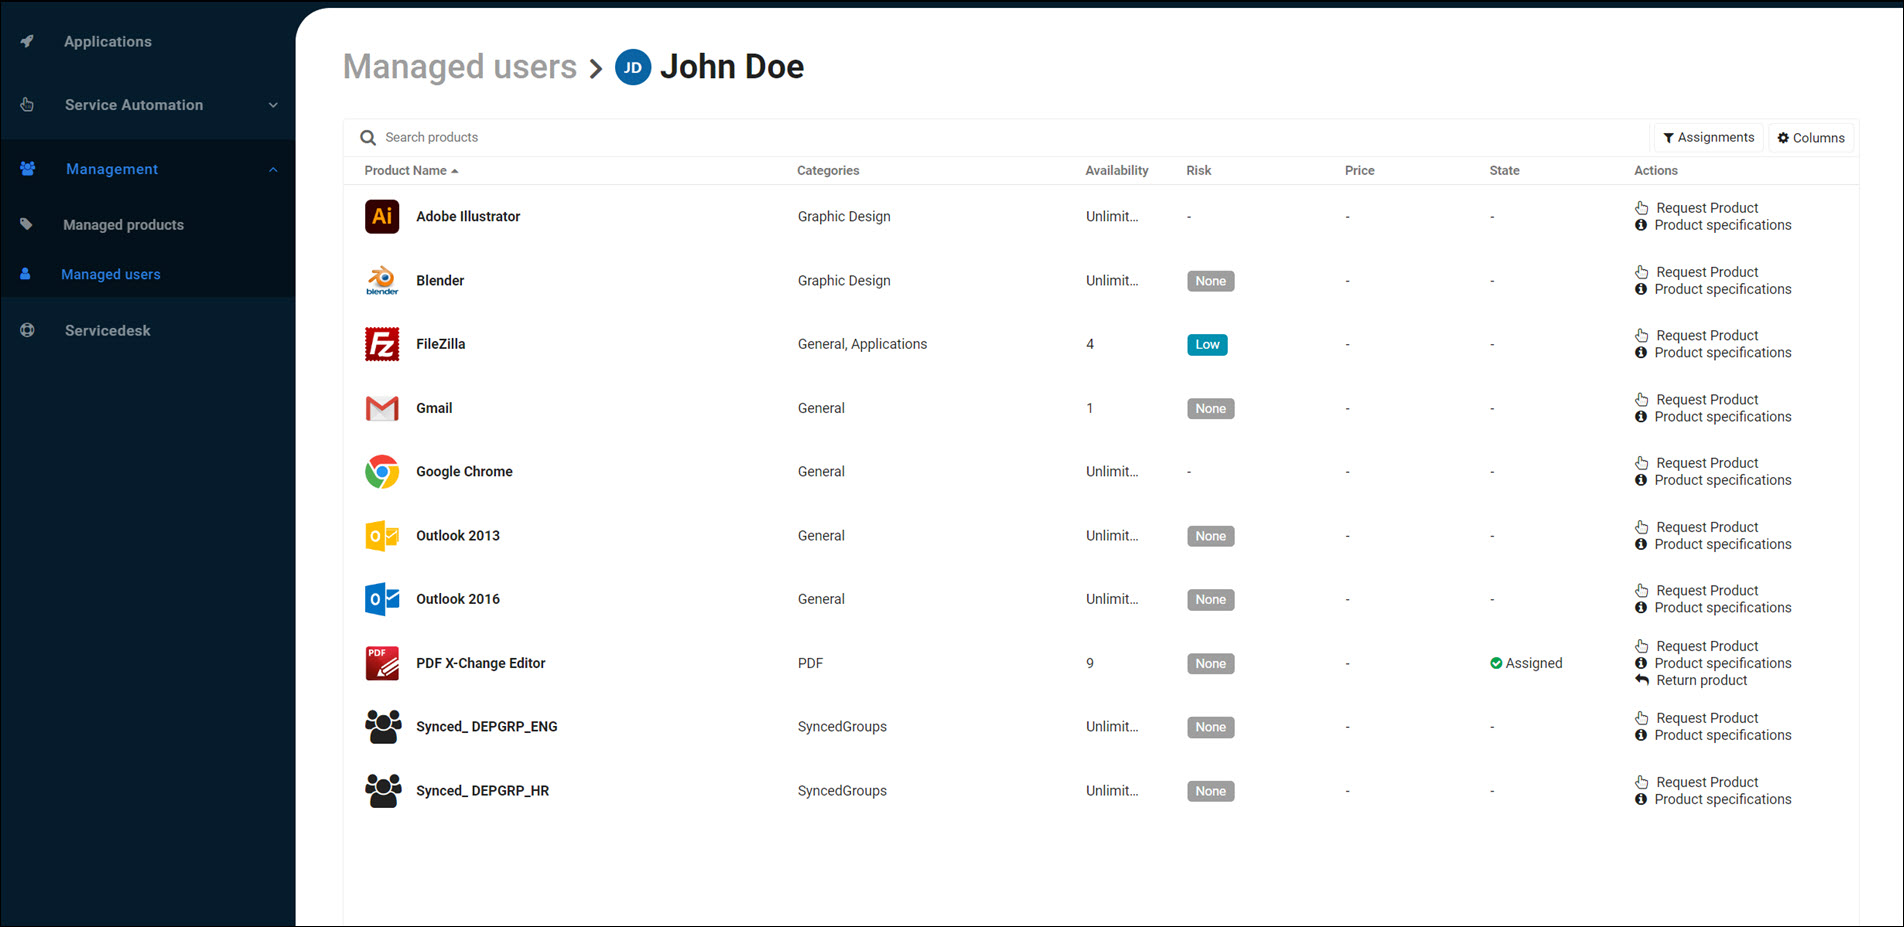This screenshot has height=927, width=1904.
Task: Click the State column header
Action: point(1504,171)
